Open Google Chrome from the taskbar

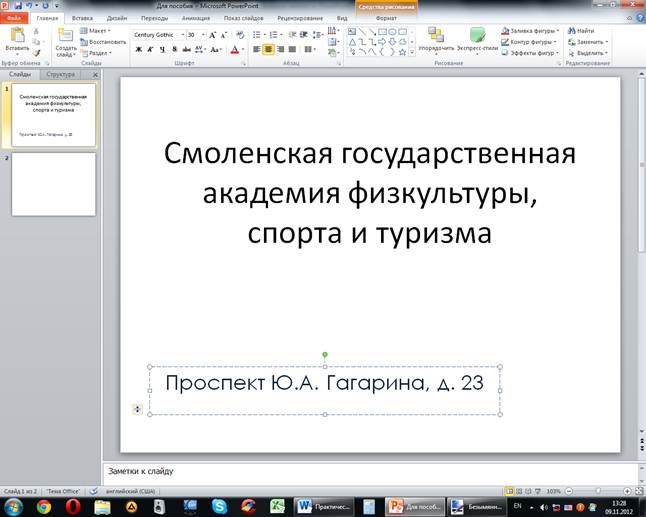click(x=44, y=506)
